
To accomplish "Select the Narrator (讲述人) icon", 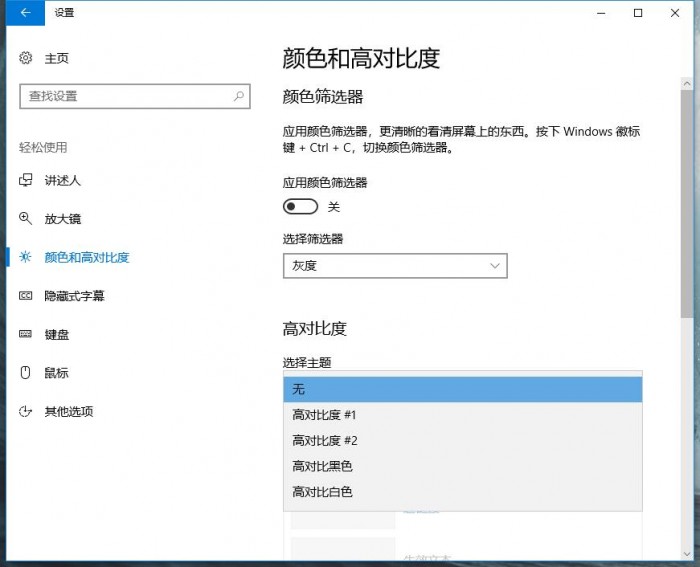I will click(25, 180).
